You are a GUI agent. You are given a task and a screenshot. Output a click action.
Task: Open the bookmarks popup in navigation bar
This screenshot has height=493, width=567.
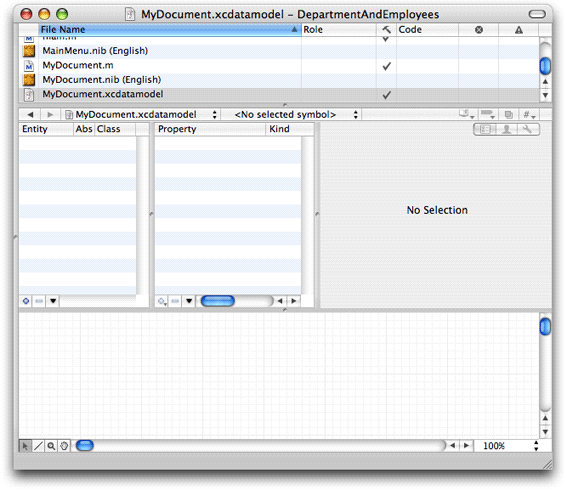click(x=466, y=115)
